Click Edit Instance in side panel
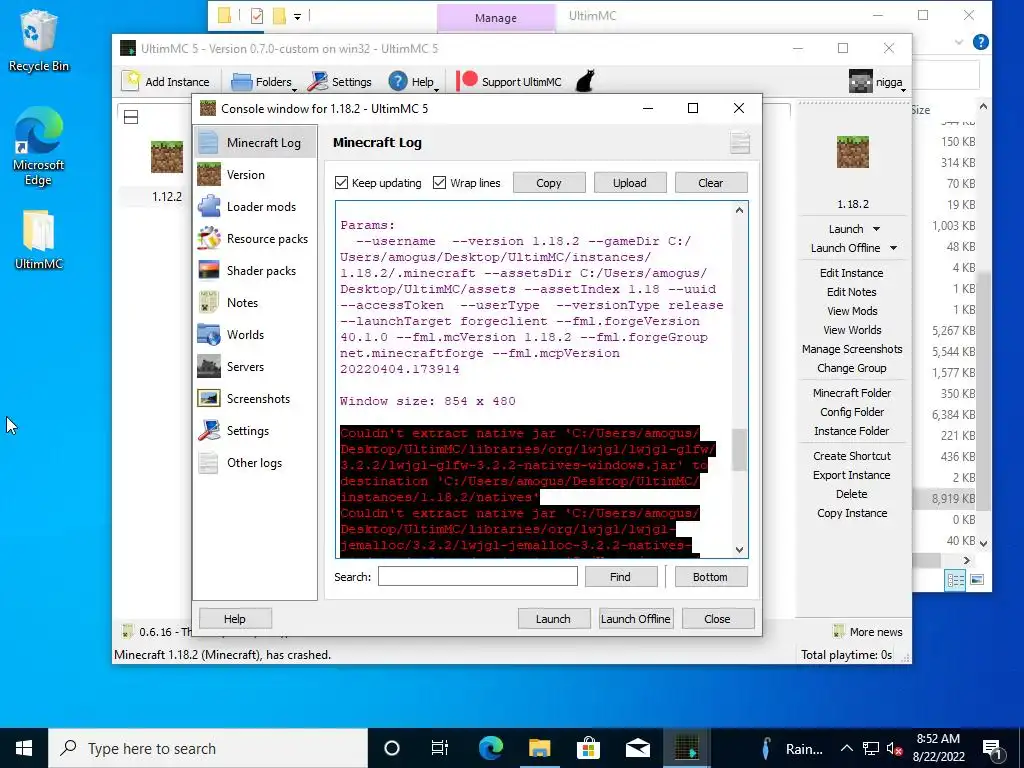This screenshot has height=768, width=1024. (x=852, y=273)
